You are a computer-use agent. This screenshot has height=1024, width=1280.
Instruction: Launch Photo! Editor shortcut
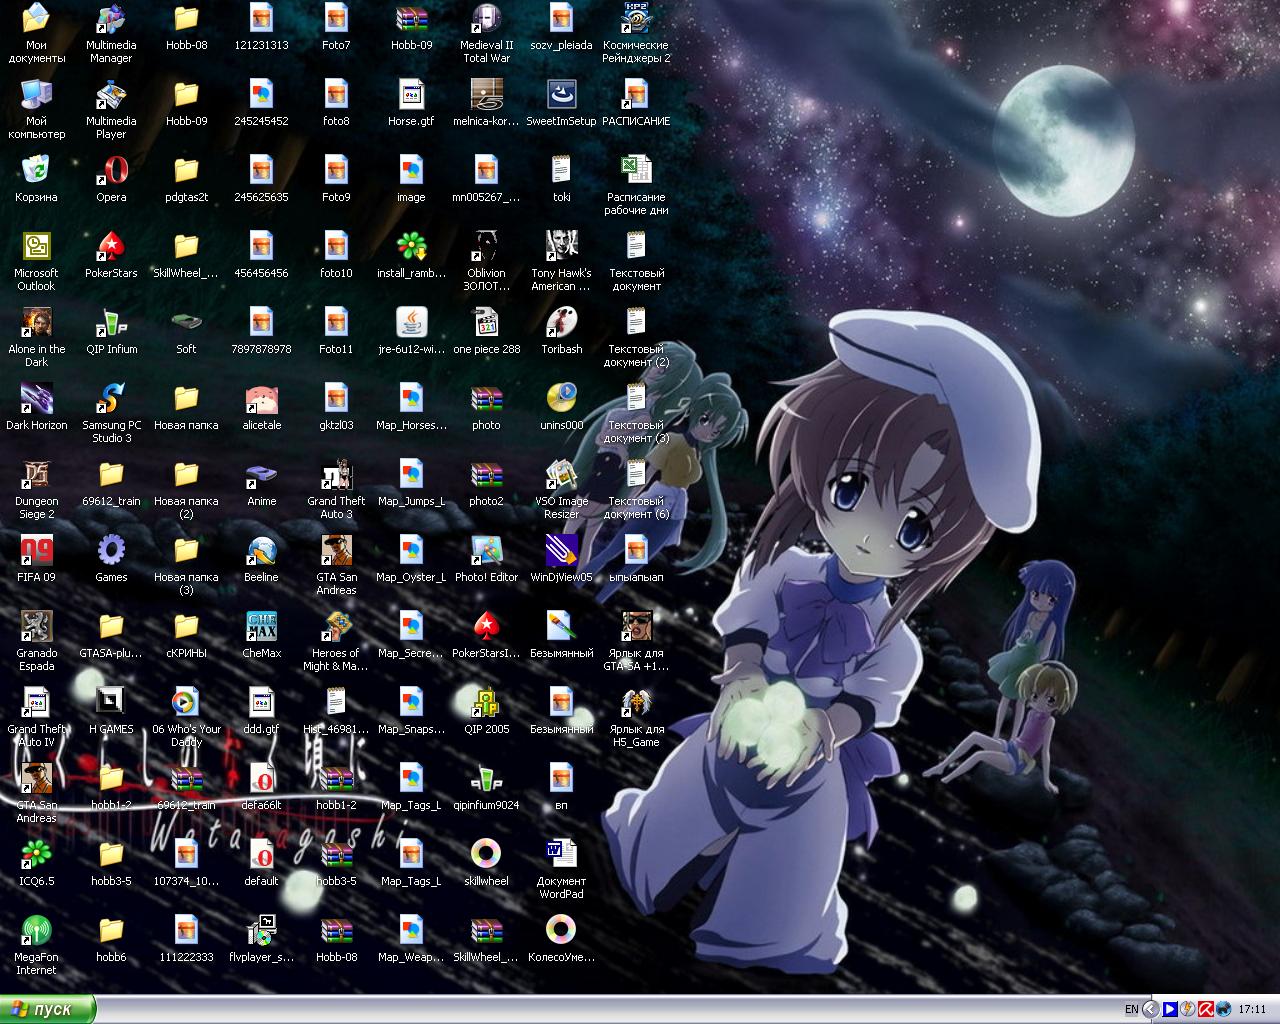tap(486, 550)
